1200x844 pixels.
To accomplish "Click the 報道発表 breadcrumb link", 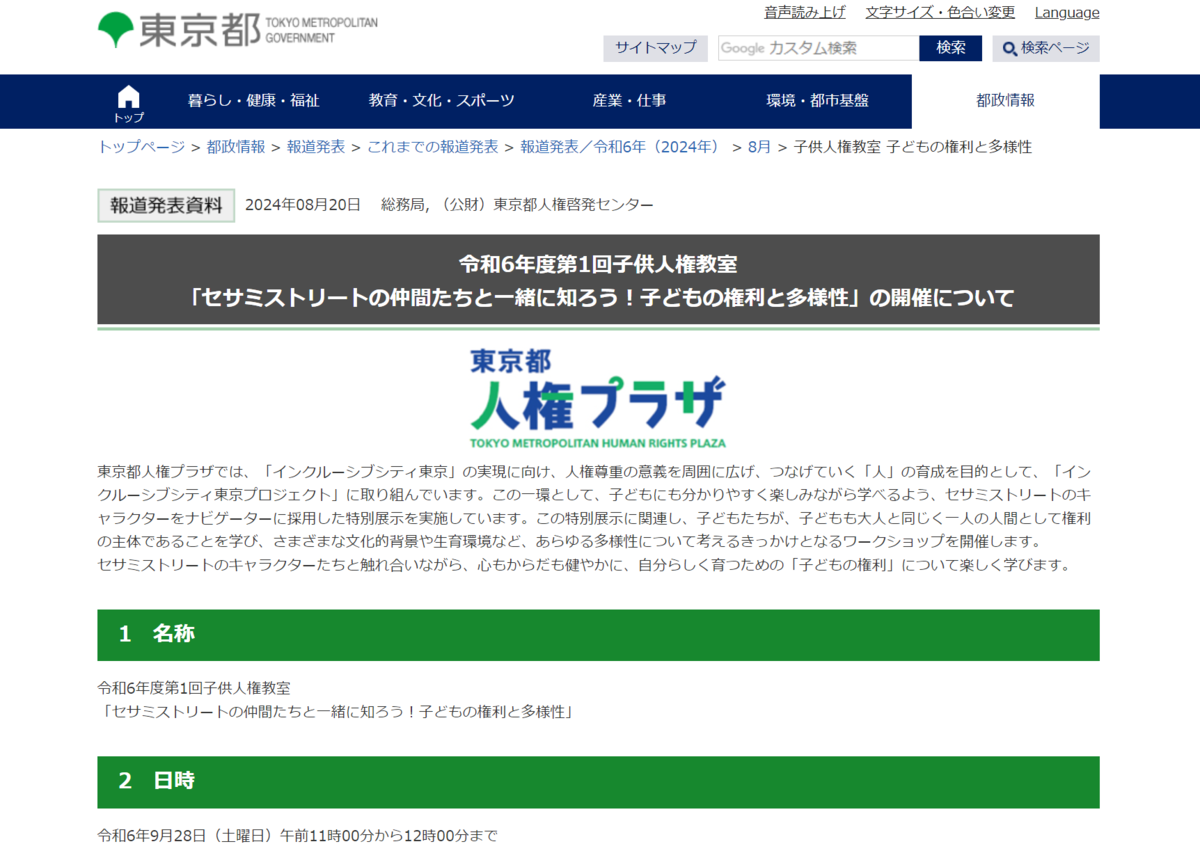I will coord(316,147).
